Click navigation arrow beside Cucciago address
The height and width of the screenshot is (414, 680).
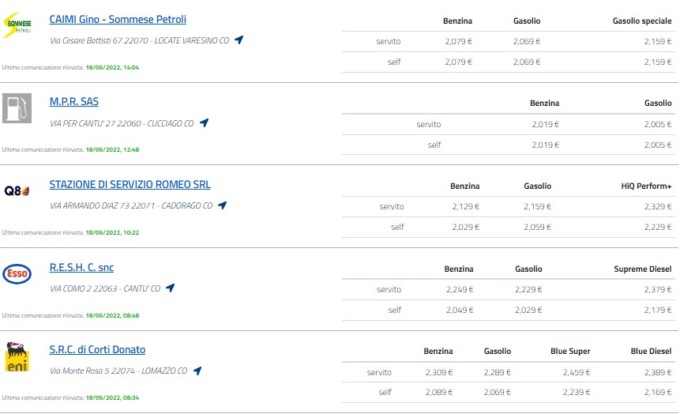tap(204, 123)
